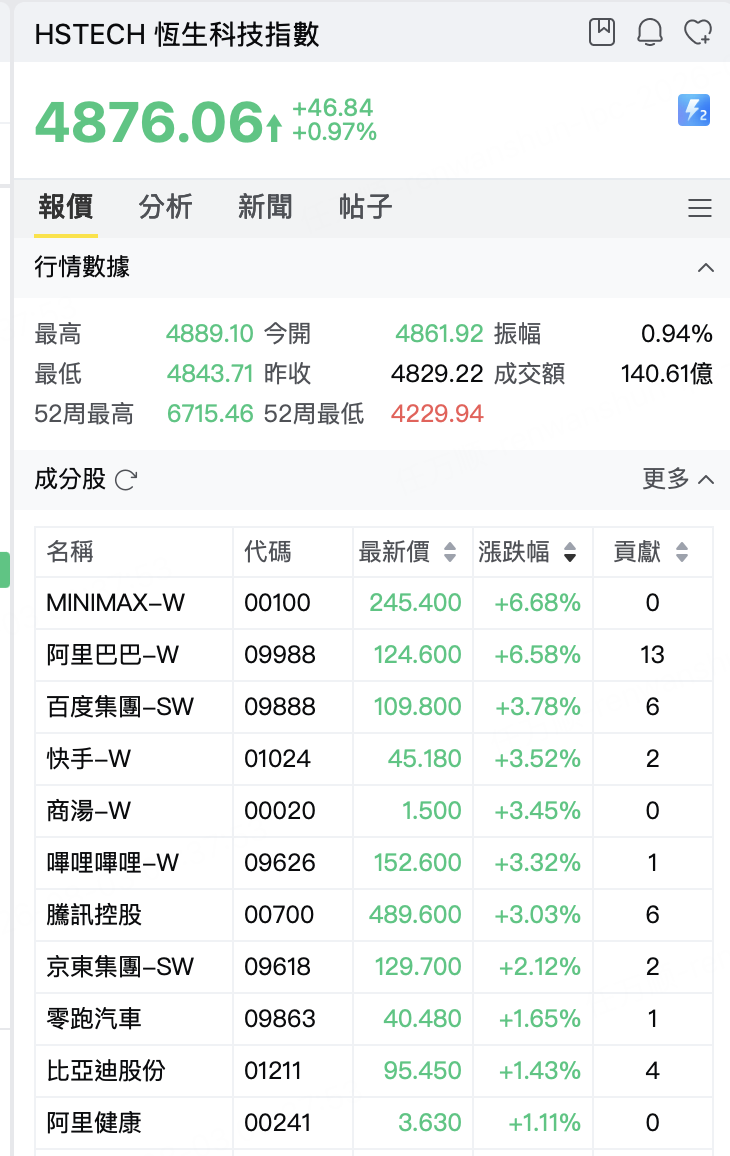Add to watchlist via heart icon
730x1156 pixels.
pyautogui.click(x=698, y=32)
